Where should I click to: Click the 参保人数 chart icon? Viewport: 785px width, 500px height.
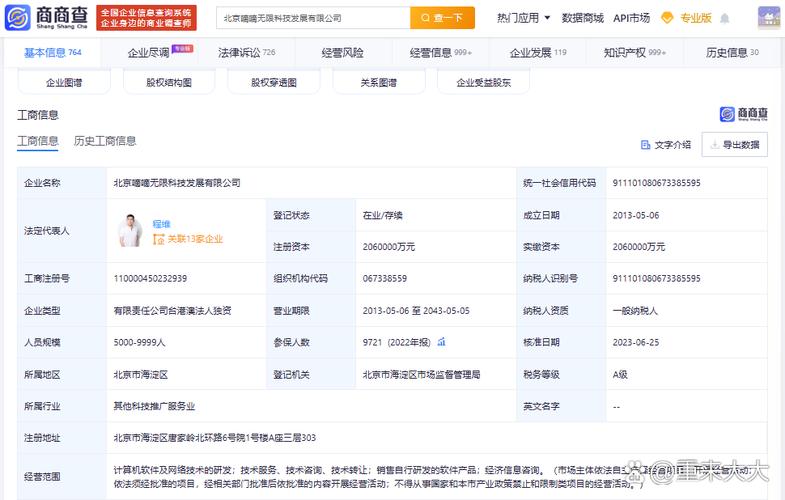click(x=442, y=342)
